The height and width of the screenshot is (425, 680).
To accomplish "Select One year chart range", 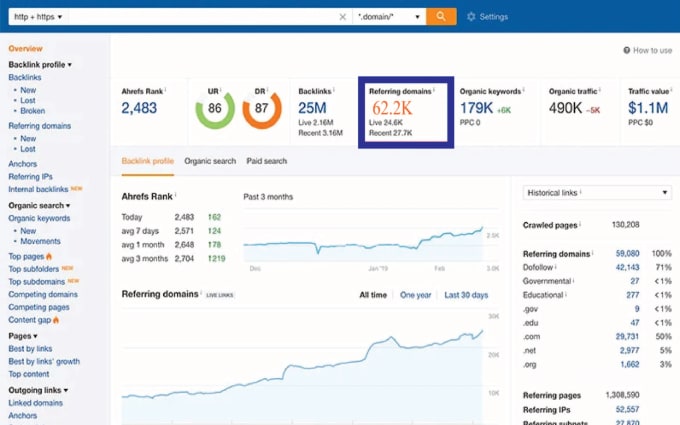I will (x=415, y=295).
